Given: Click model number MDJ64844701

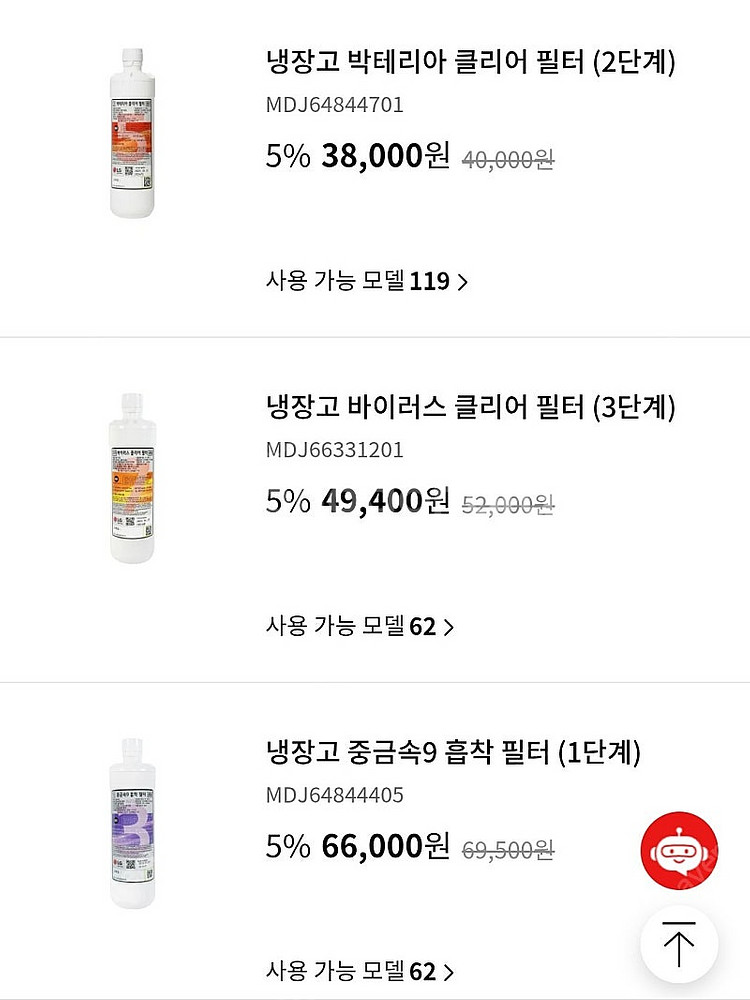Looking at the screenshot, I should pos(335,105).
